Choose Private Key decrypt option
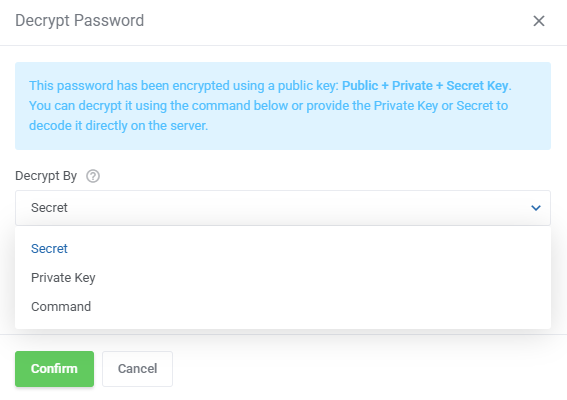This screenshot has height=400, width=567. [283, 277]
